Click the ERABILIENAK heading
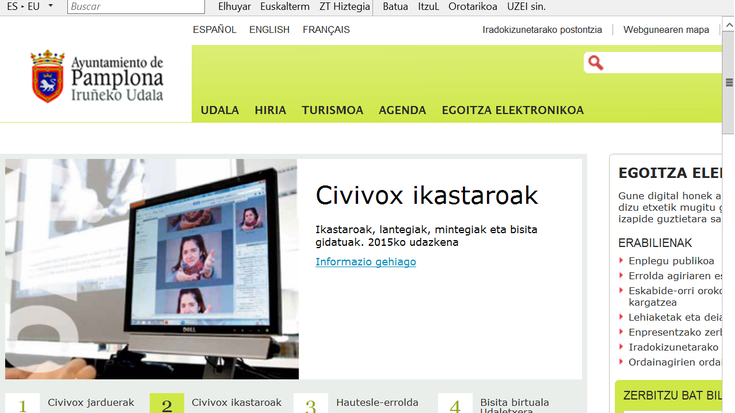Screen dimensions: 735x413 [655, 243]
